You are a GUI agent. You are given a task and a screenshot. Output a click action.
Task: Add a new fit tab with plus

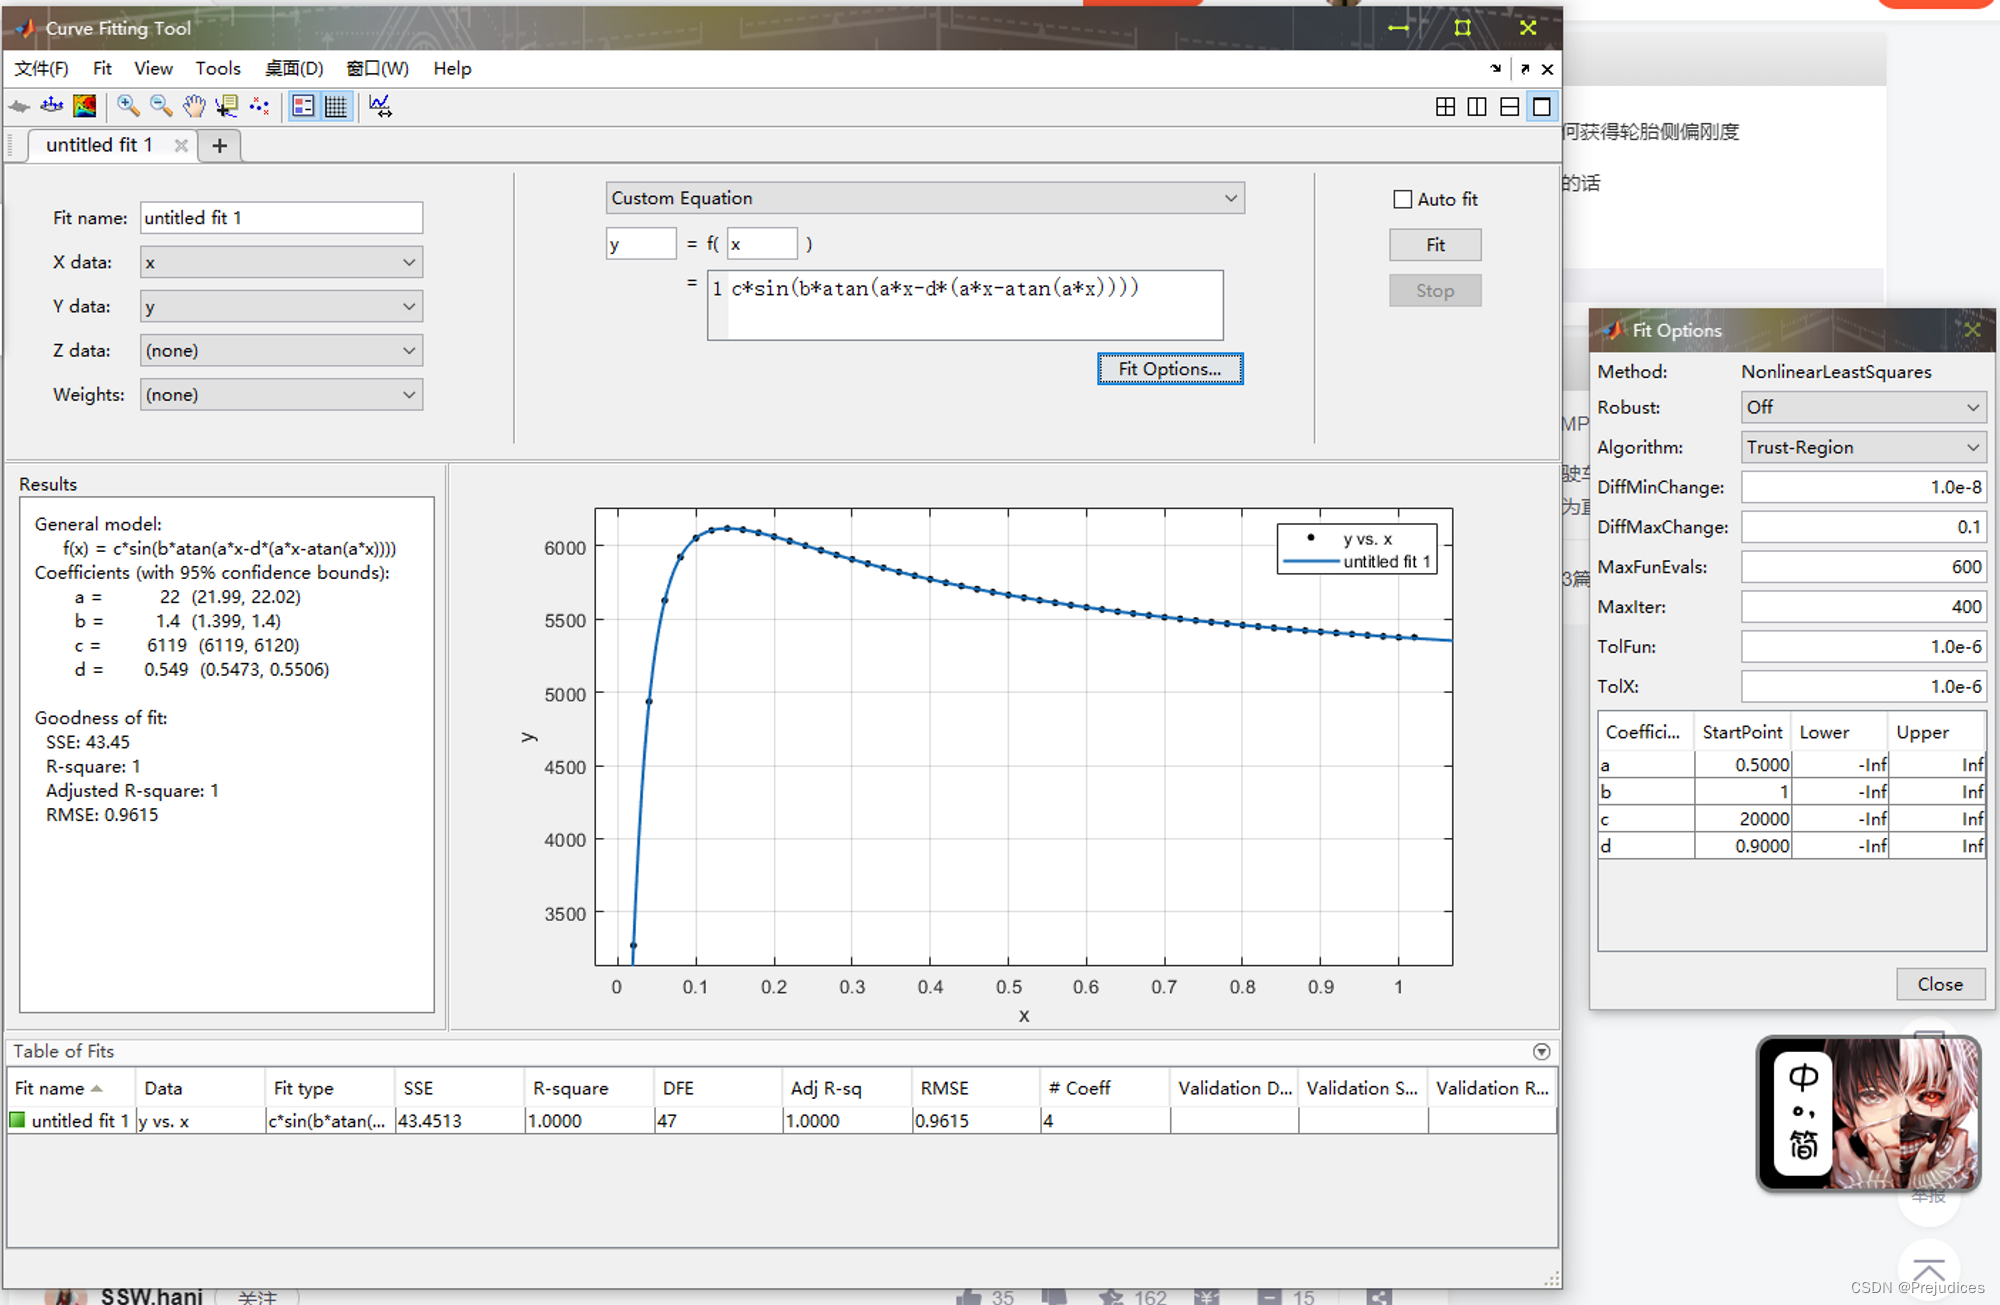tap(220, 146)
